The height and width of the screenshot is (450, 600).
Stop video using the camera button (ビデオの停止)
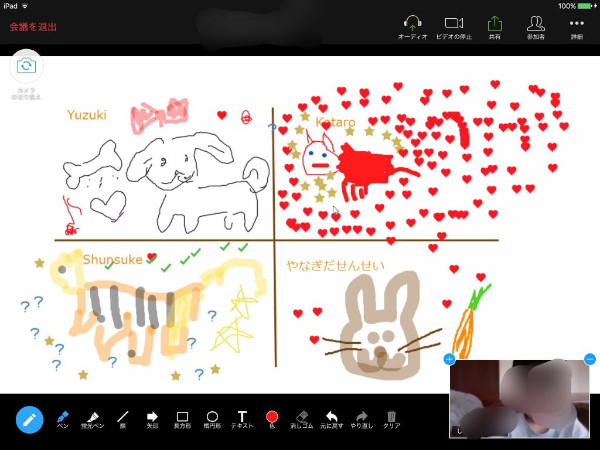coord(454,25)
